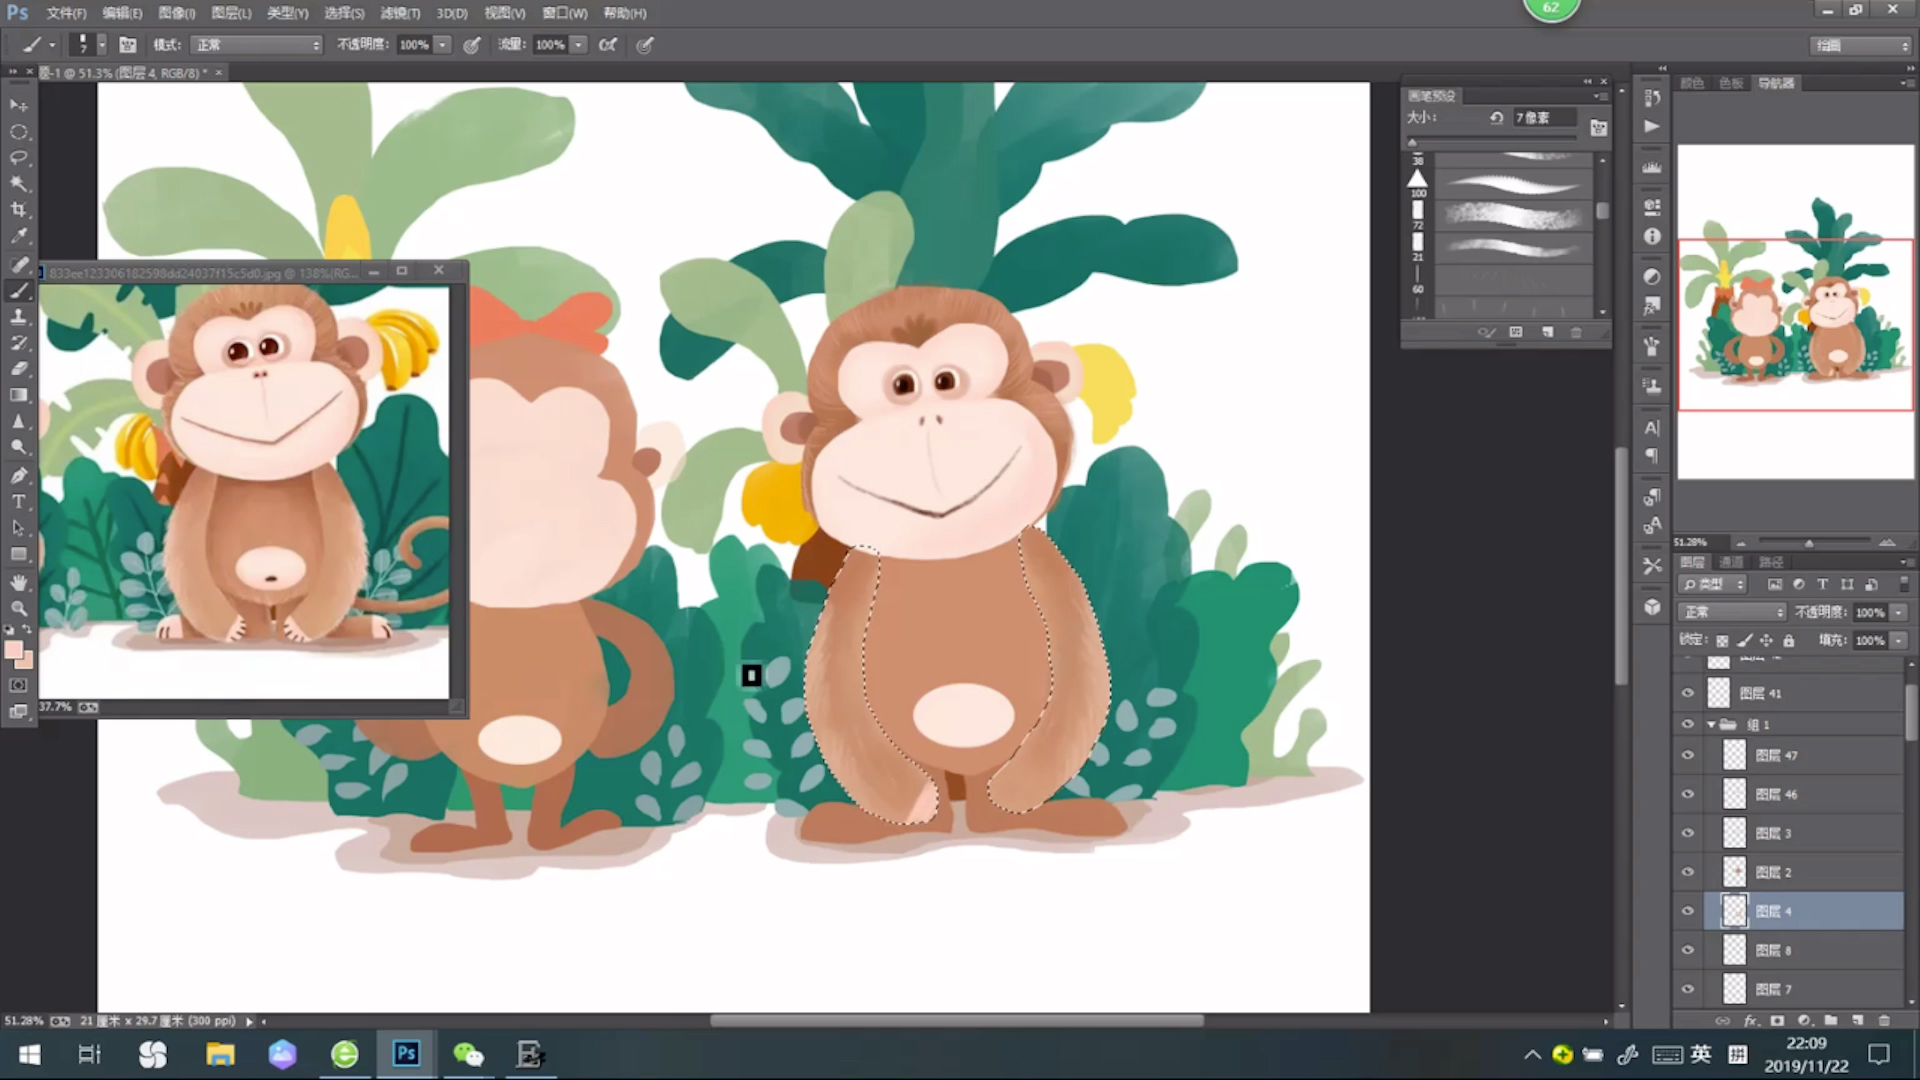The height and width of the screenshot is (1080, 1920).
Task: Switch to the 通道 channels tab
Action: point(1731,562)
